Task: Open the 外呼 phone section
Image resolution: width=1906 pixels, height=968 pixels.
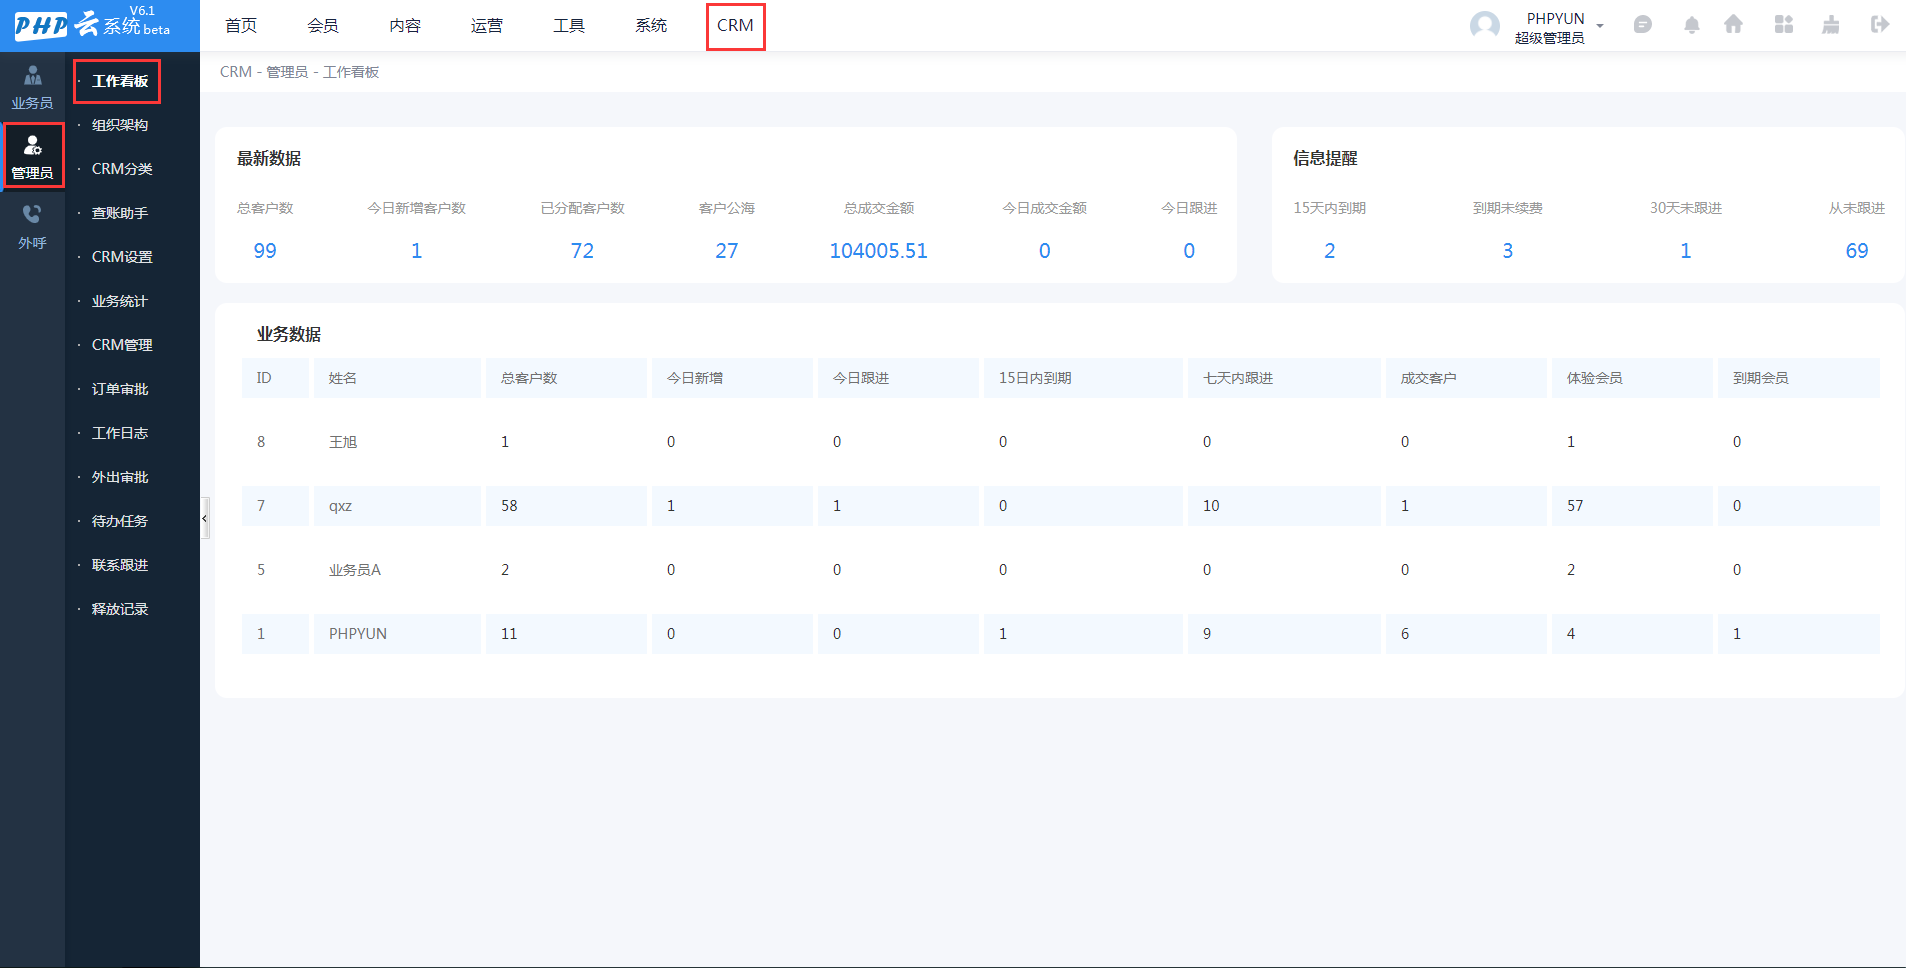Action: [32, 227]
